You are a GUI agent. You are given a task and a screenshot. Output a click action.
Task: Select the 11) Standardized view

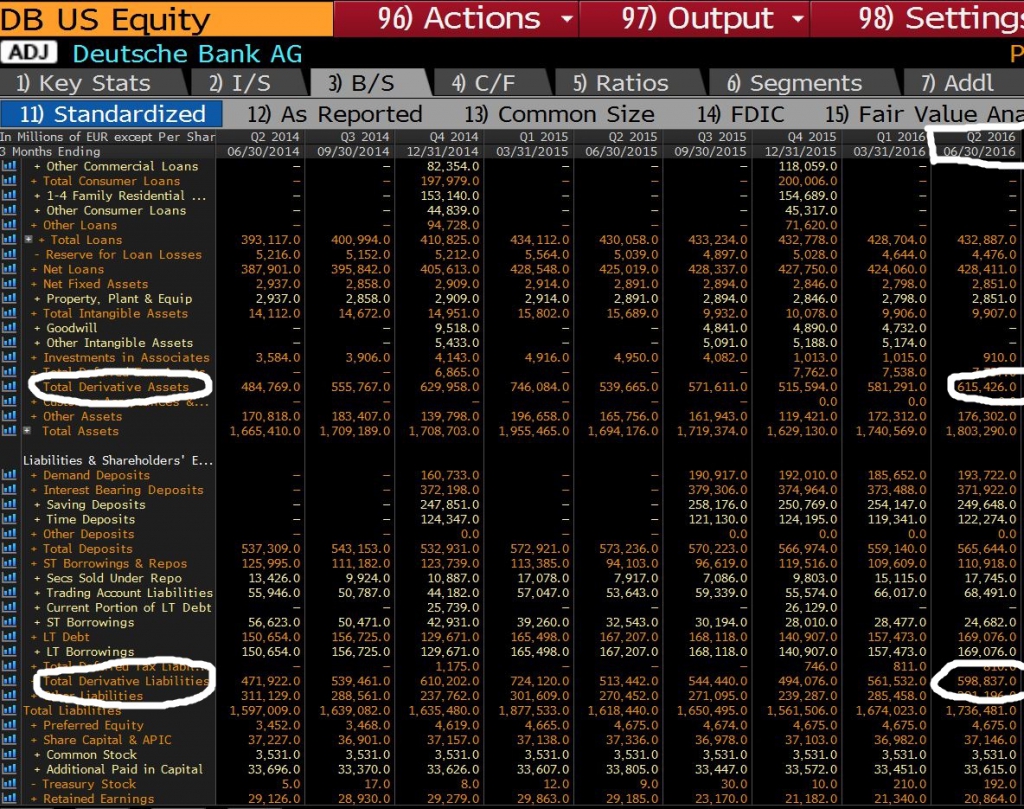tap(112, 114)
